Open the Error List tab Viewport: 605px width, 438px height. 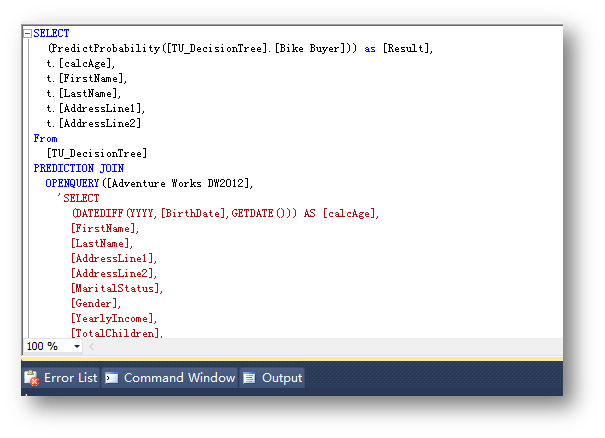coord(62,378)
